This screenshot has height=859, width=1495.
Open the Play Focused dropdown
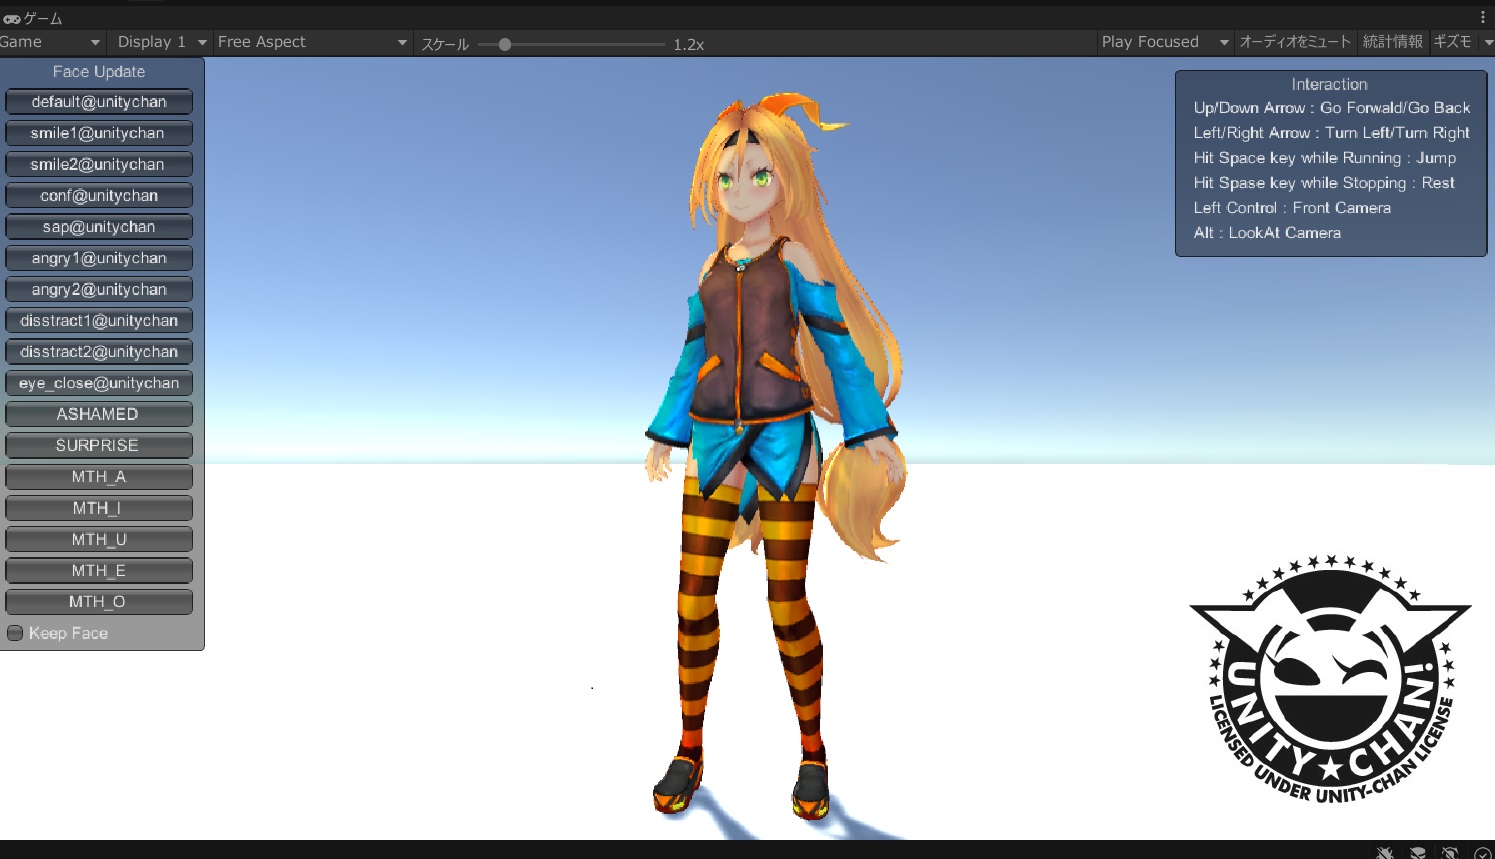point(1164,42)
